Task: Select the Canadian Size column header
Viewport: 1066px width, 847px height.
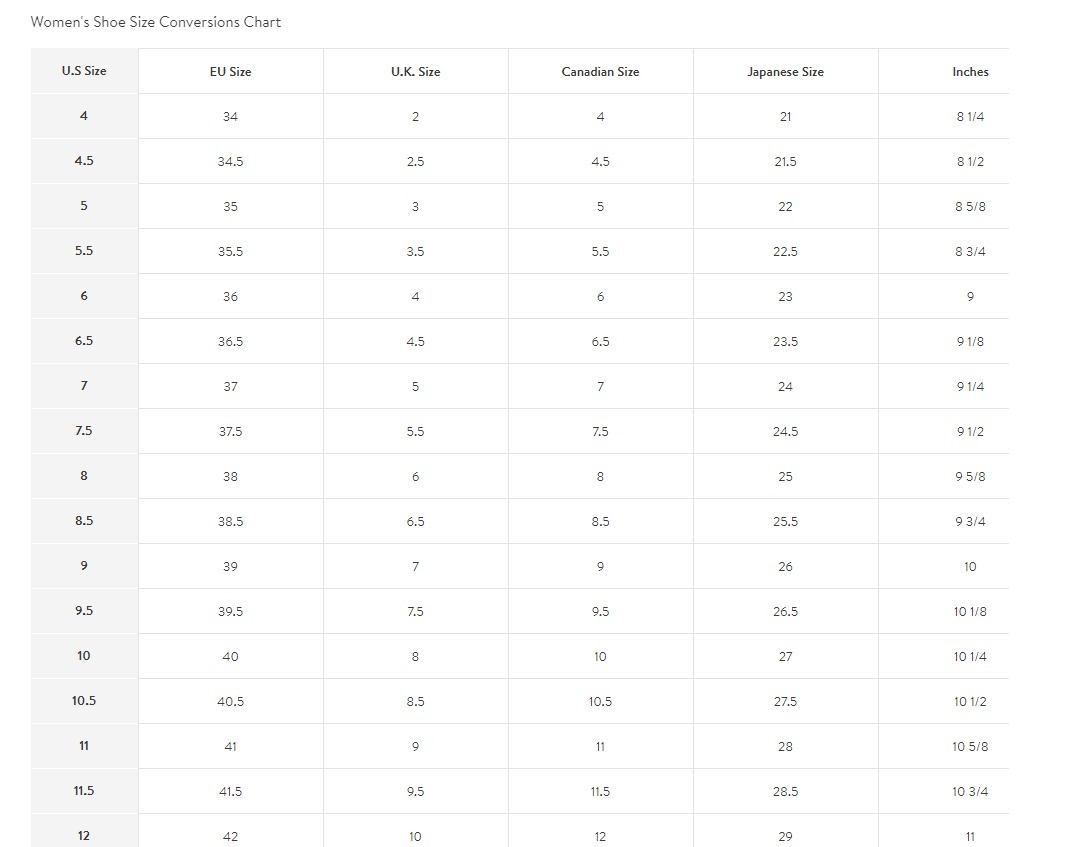Action: 600,72
